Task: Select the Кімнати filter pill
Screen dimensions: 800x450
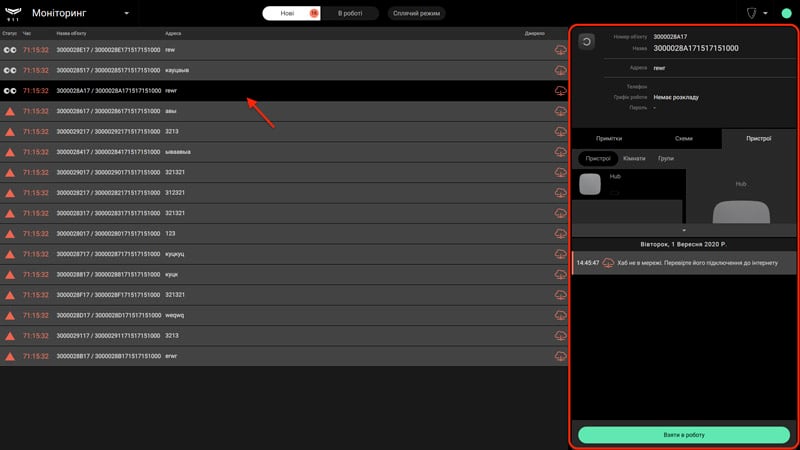Action: coord(634,159)
